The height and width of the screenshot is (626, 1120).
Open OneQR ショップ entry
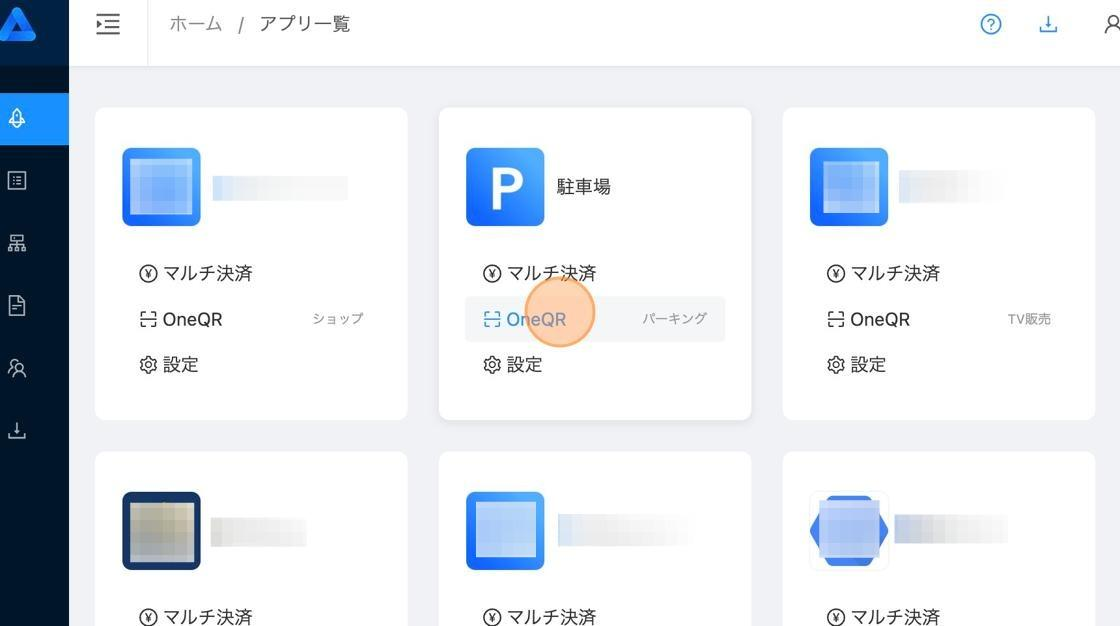pos(251,319)
